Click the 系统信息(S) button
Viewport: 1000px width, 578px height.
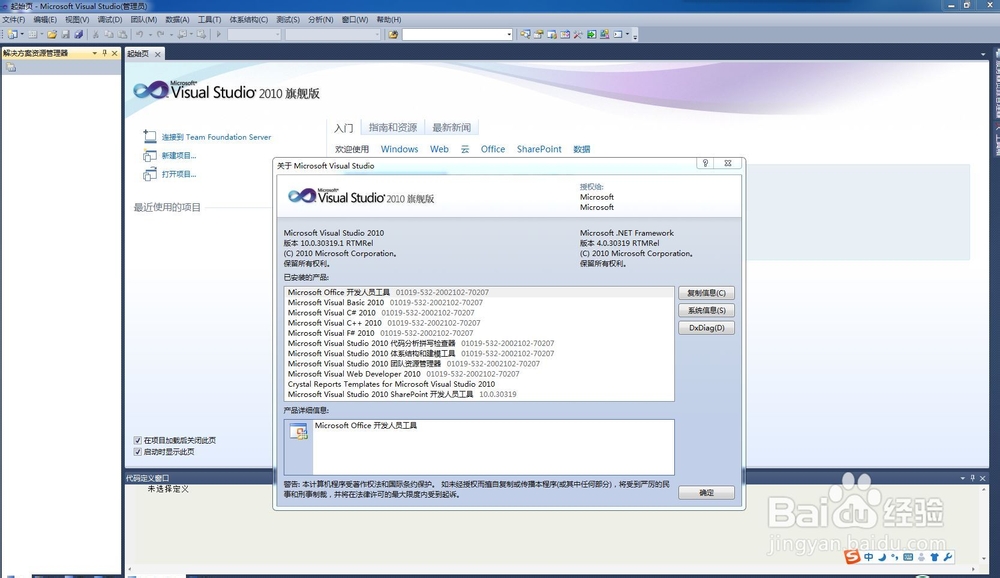click(x=706, y=310)
